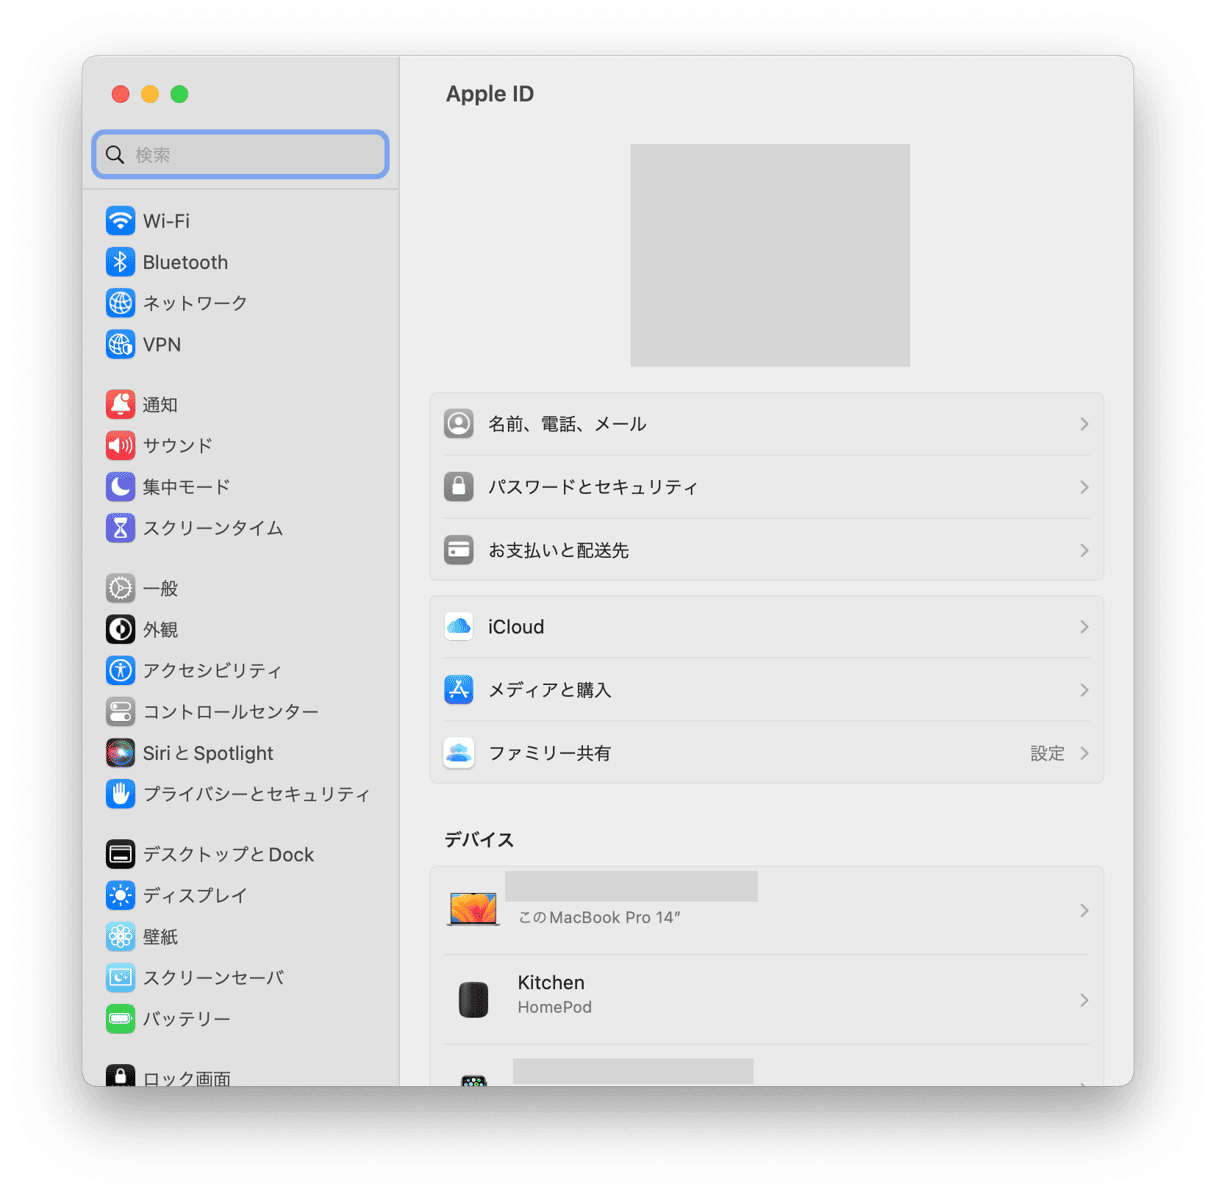Click the VPN icon in sidebar

[x=120, y=344]
